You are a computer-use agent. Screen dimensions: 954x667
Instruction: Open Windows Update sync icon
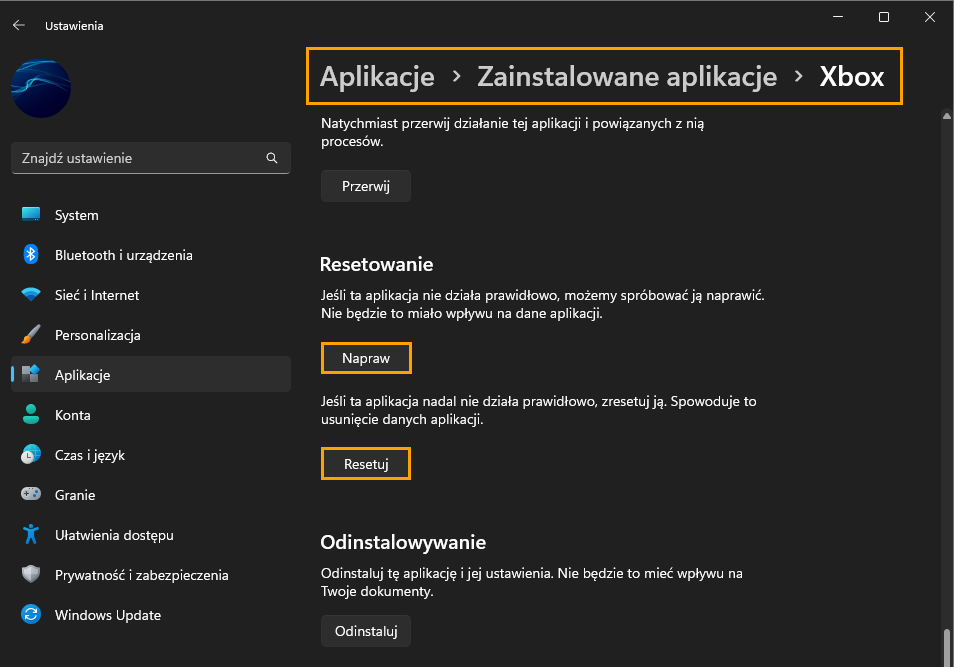[31, 615]
